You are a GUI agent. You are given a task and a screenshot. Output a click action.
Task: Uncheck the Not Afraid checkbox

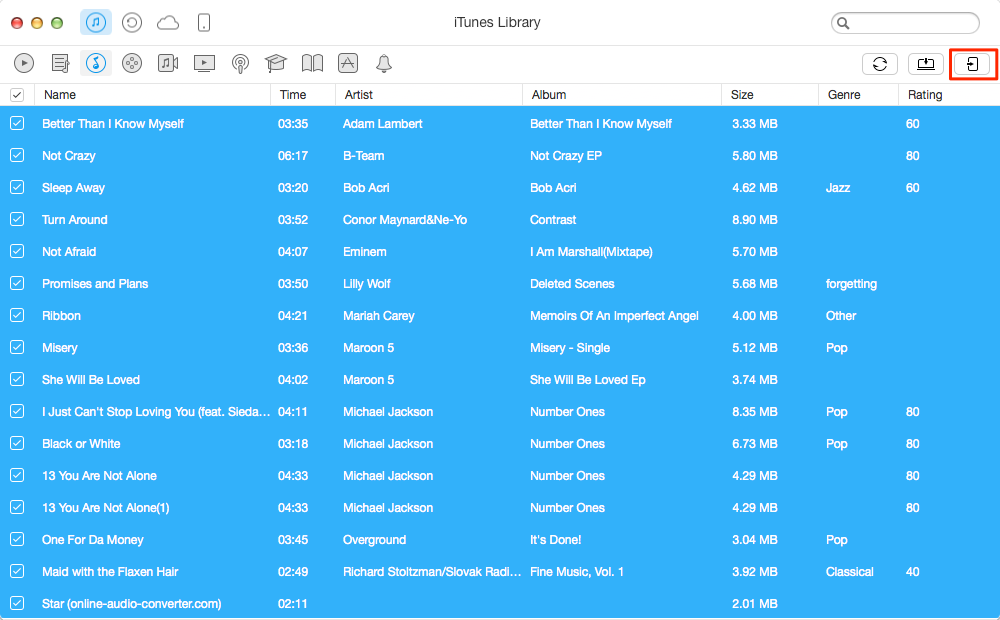(x=17, y=251)
